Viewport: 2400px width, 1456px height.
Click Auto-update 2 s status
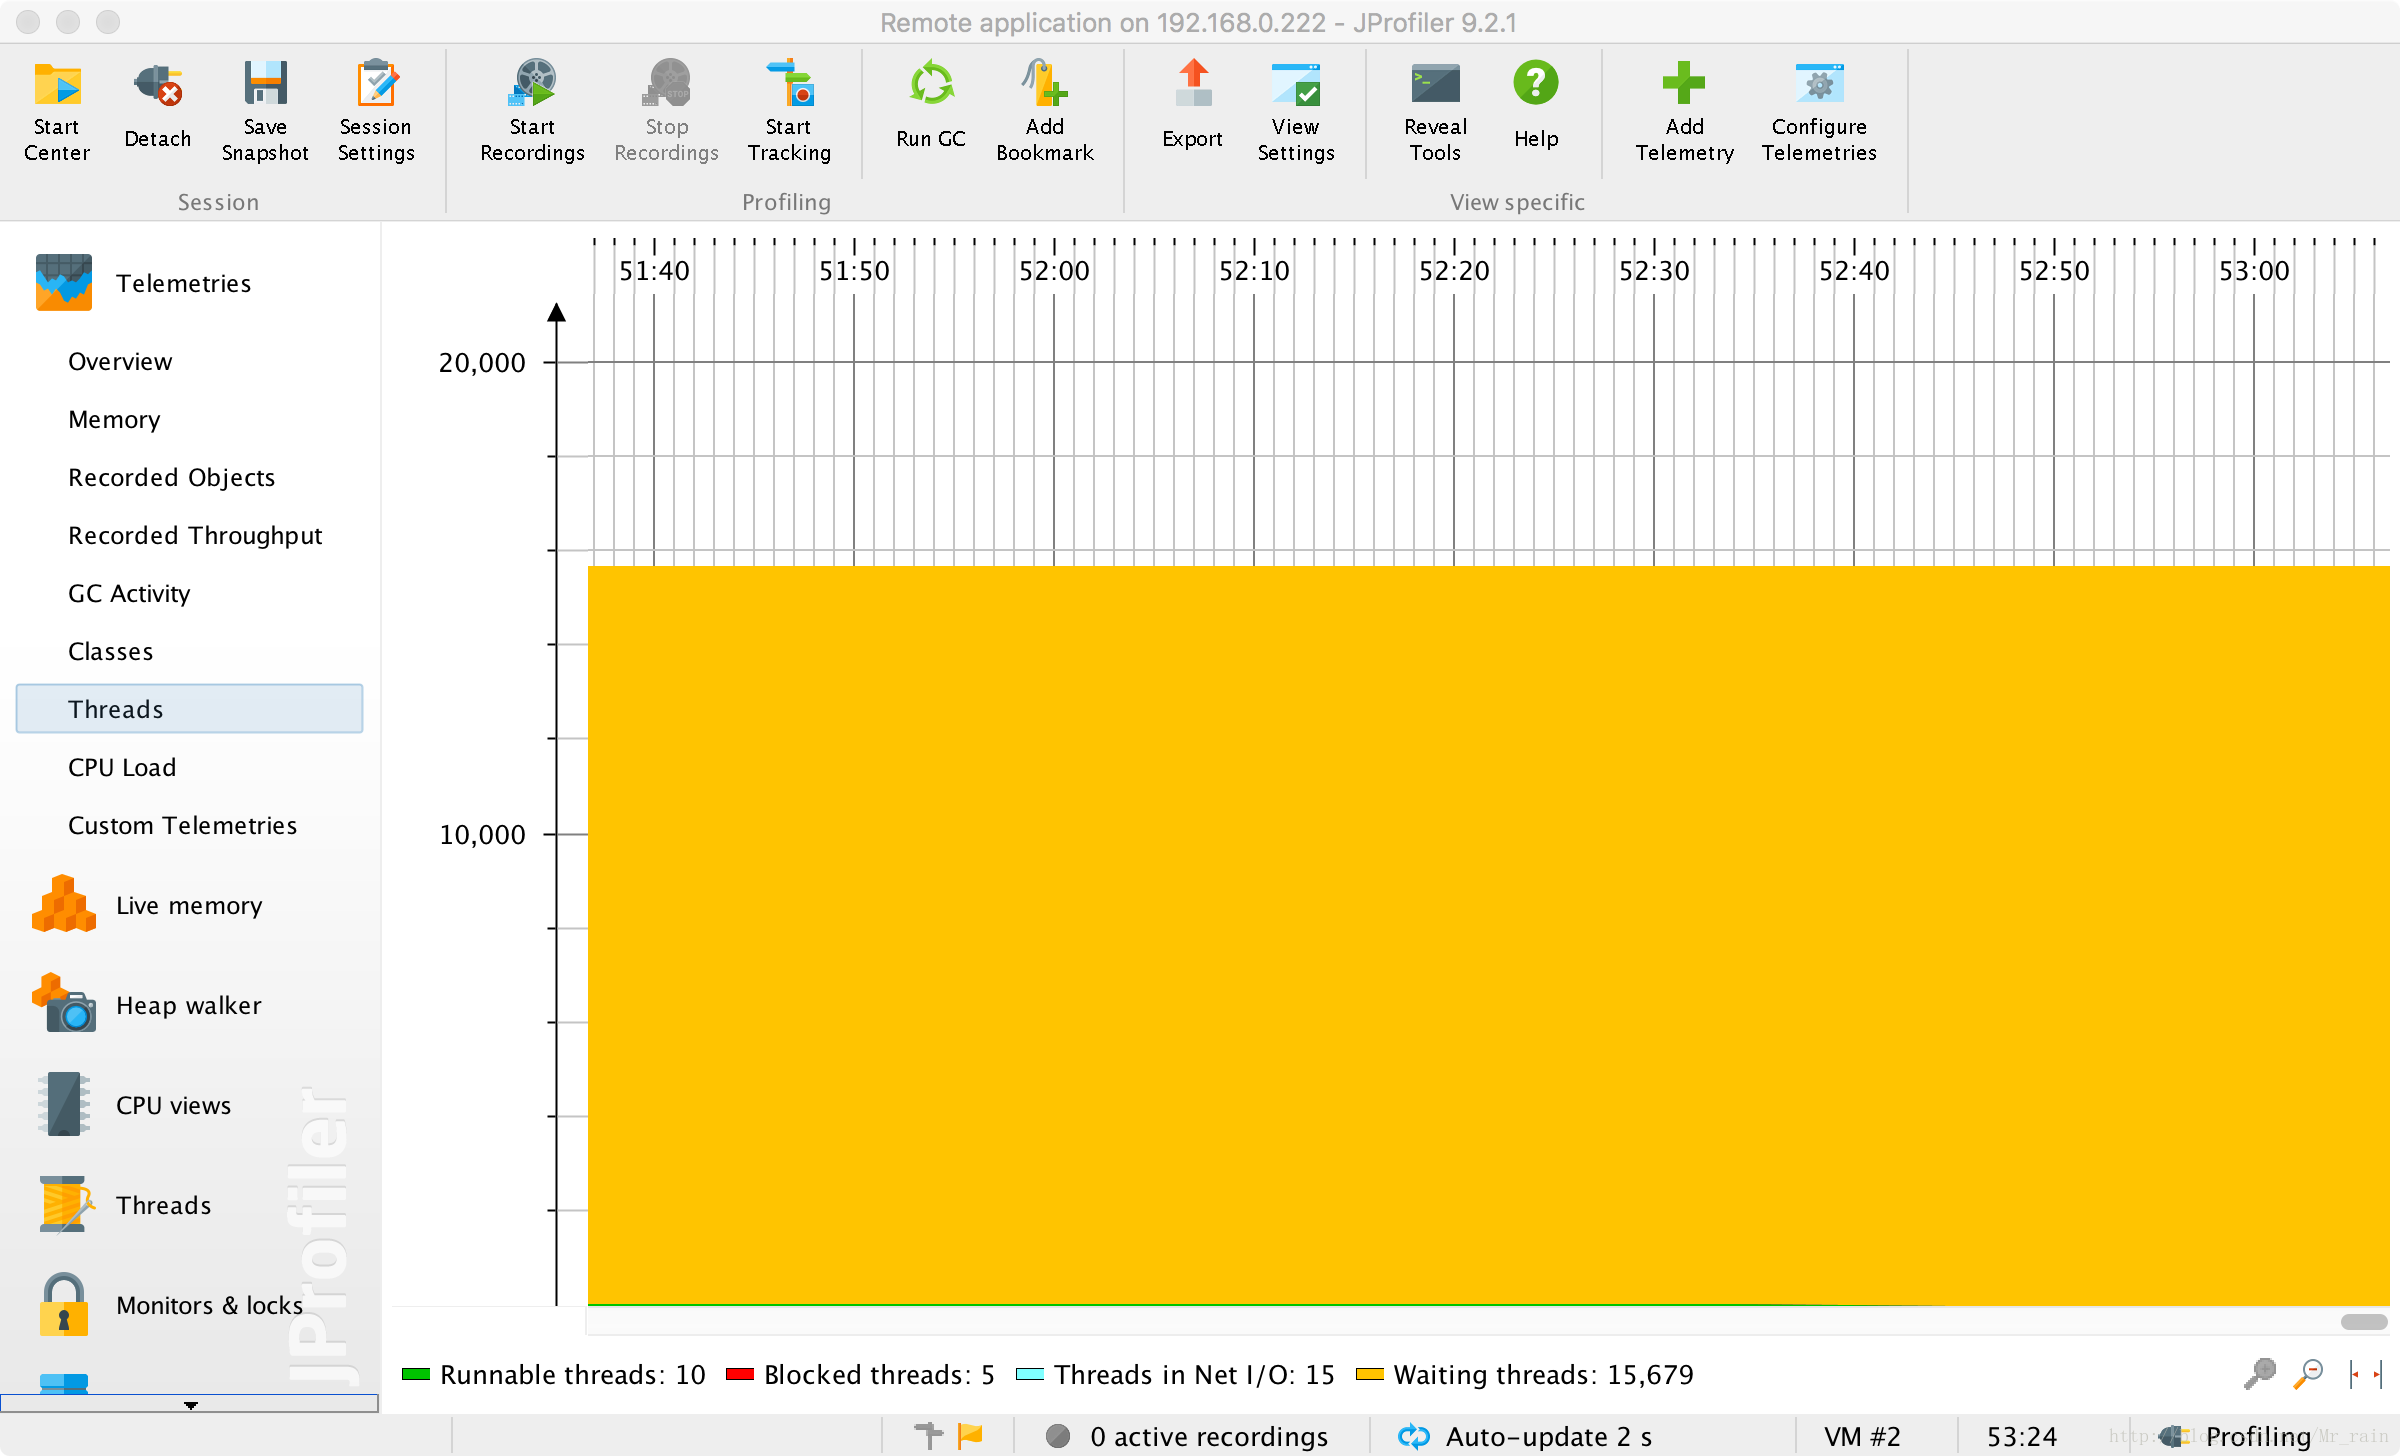[1525, 1436]
